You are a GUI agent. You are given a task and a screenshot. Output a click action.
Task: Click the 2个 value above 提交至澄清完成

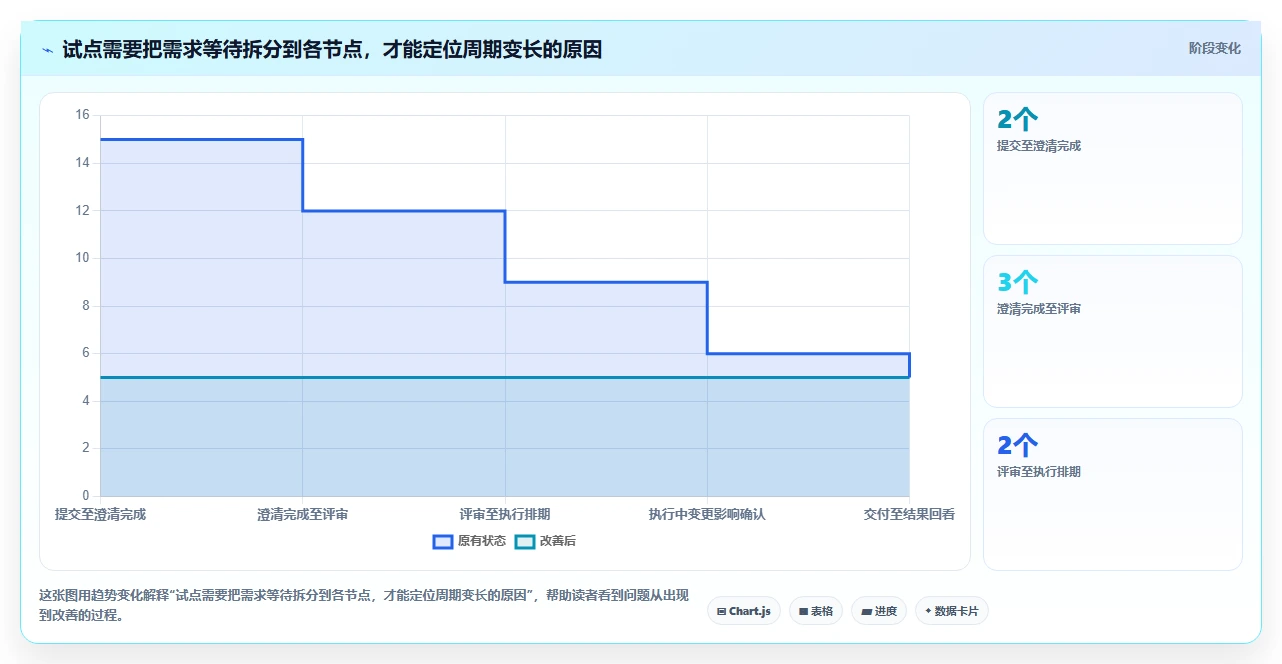click(1017, 120)
